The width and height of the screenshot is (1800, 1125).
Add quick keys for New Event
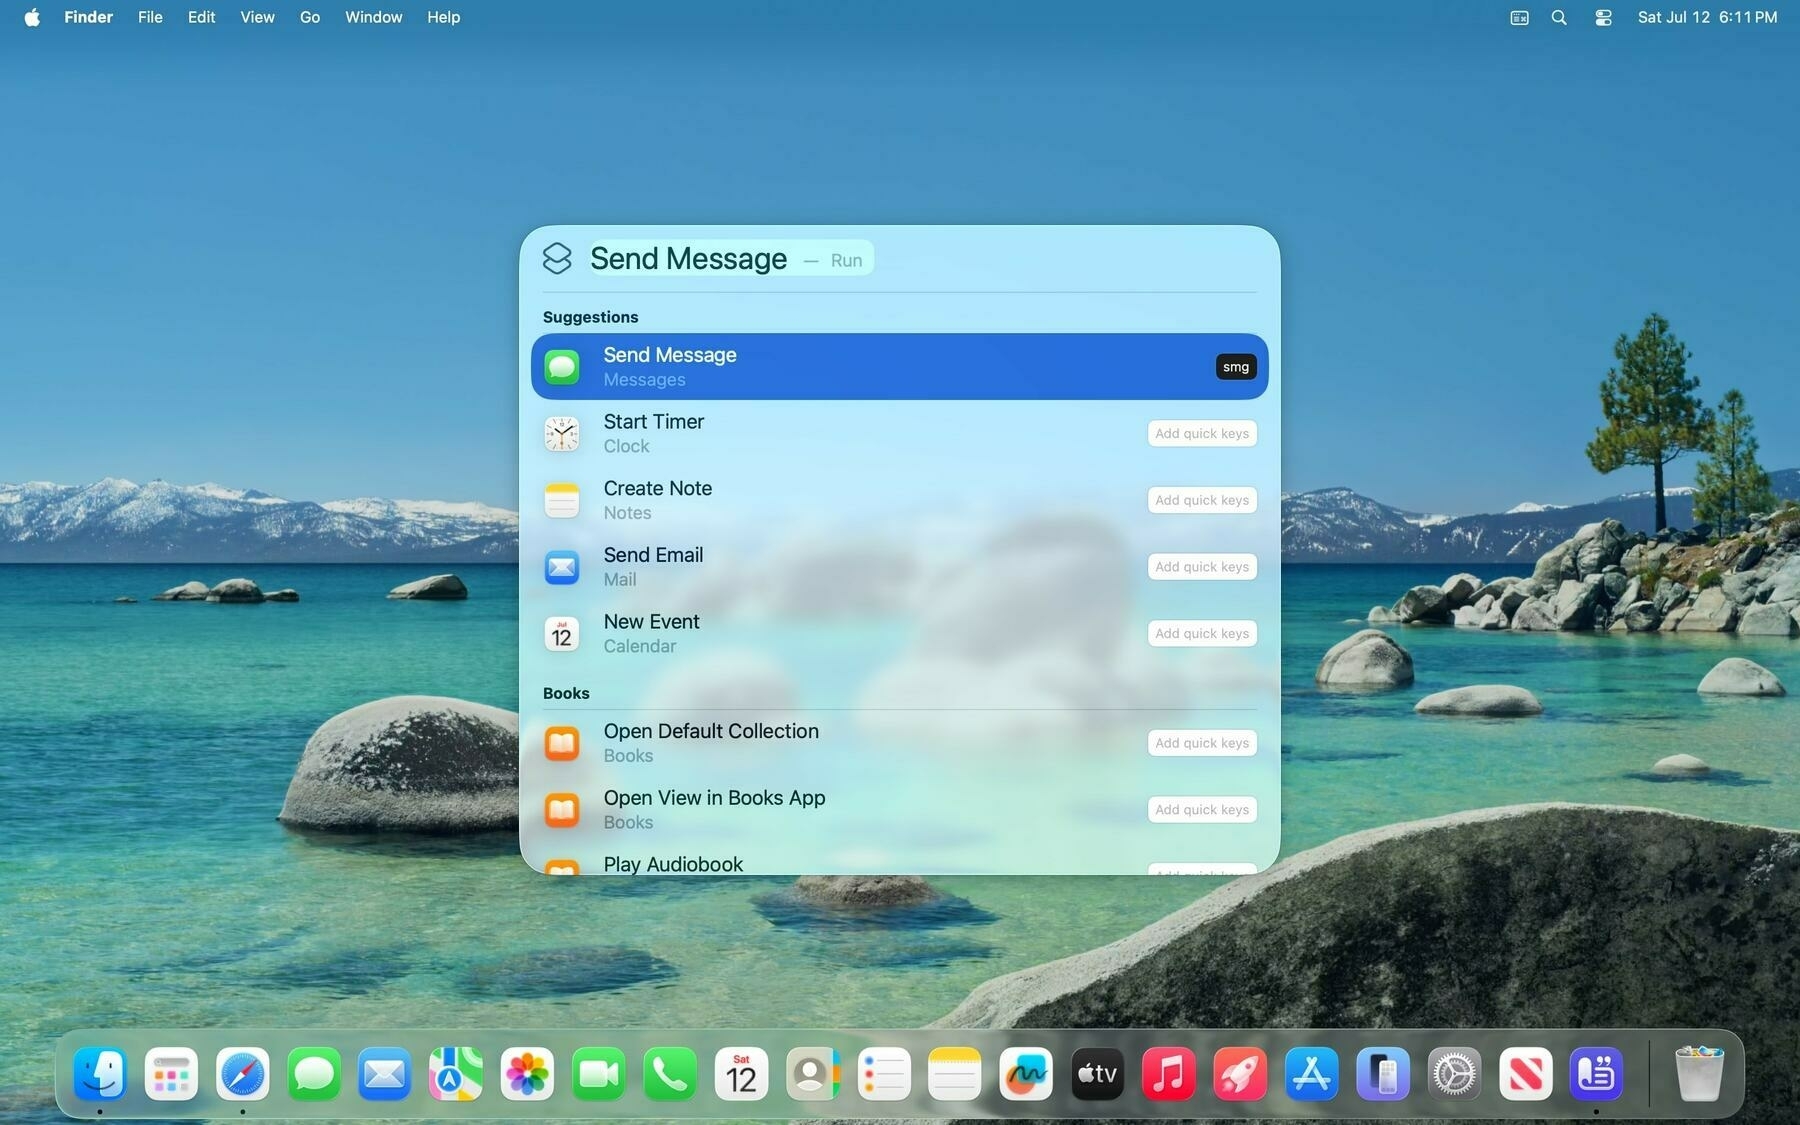1202,633
